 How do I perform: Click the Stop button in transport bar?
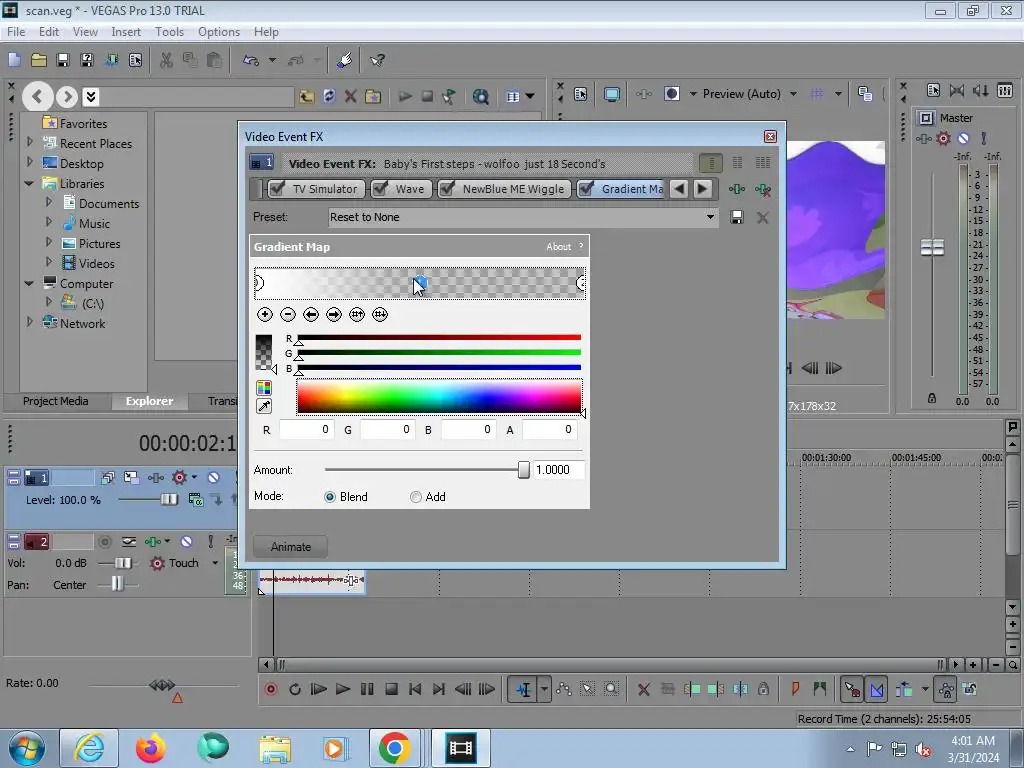391,689
